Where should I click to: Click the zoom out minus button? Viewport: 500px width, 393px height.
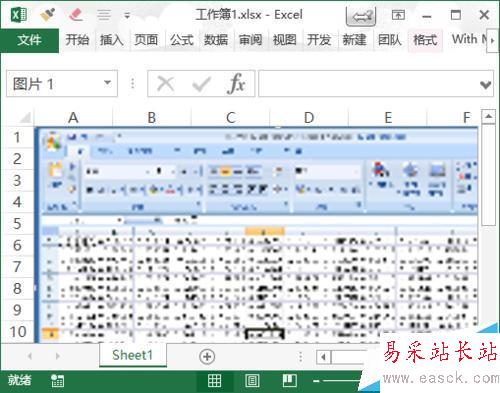[x=316, y=381]
